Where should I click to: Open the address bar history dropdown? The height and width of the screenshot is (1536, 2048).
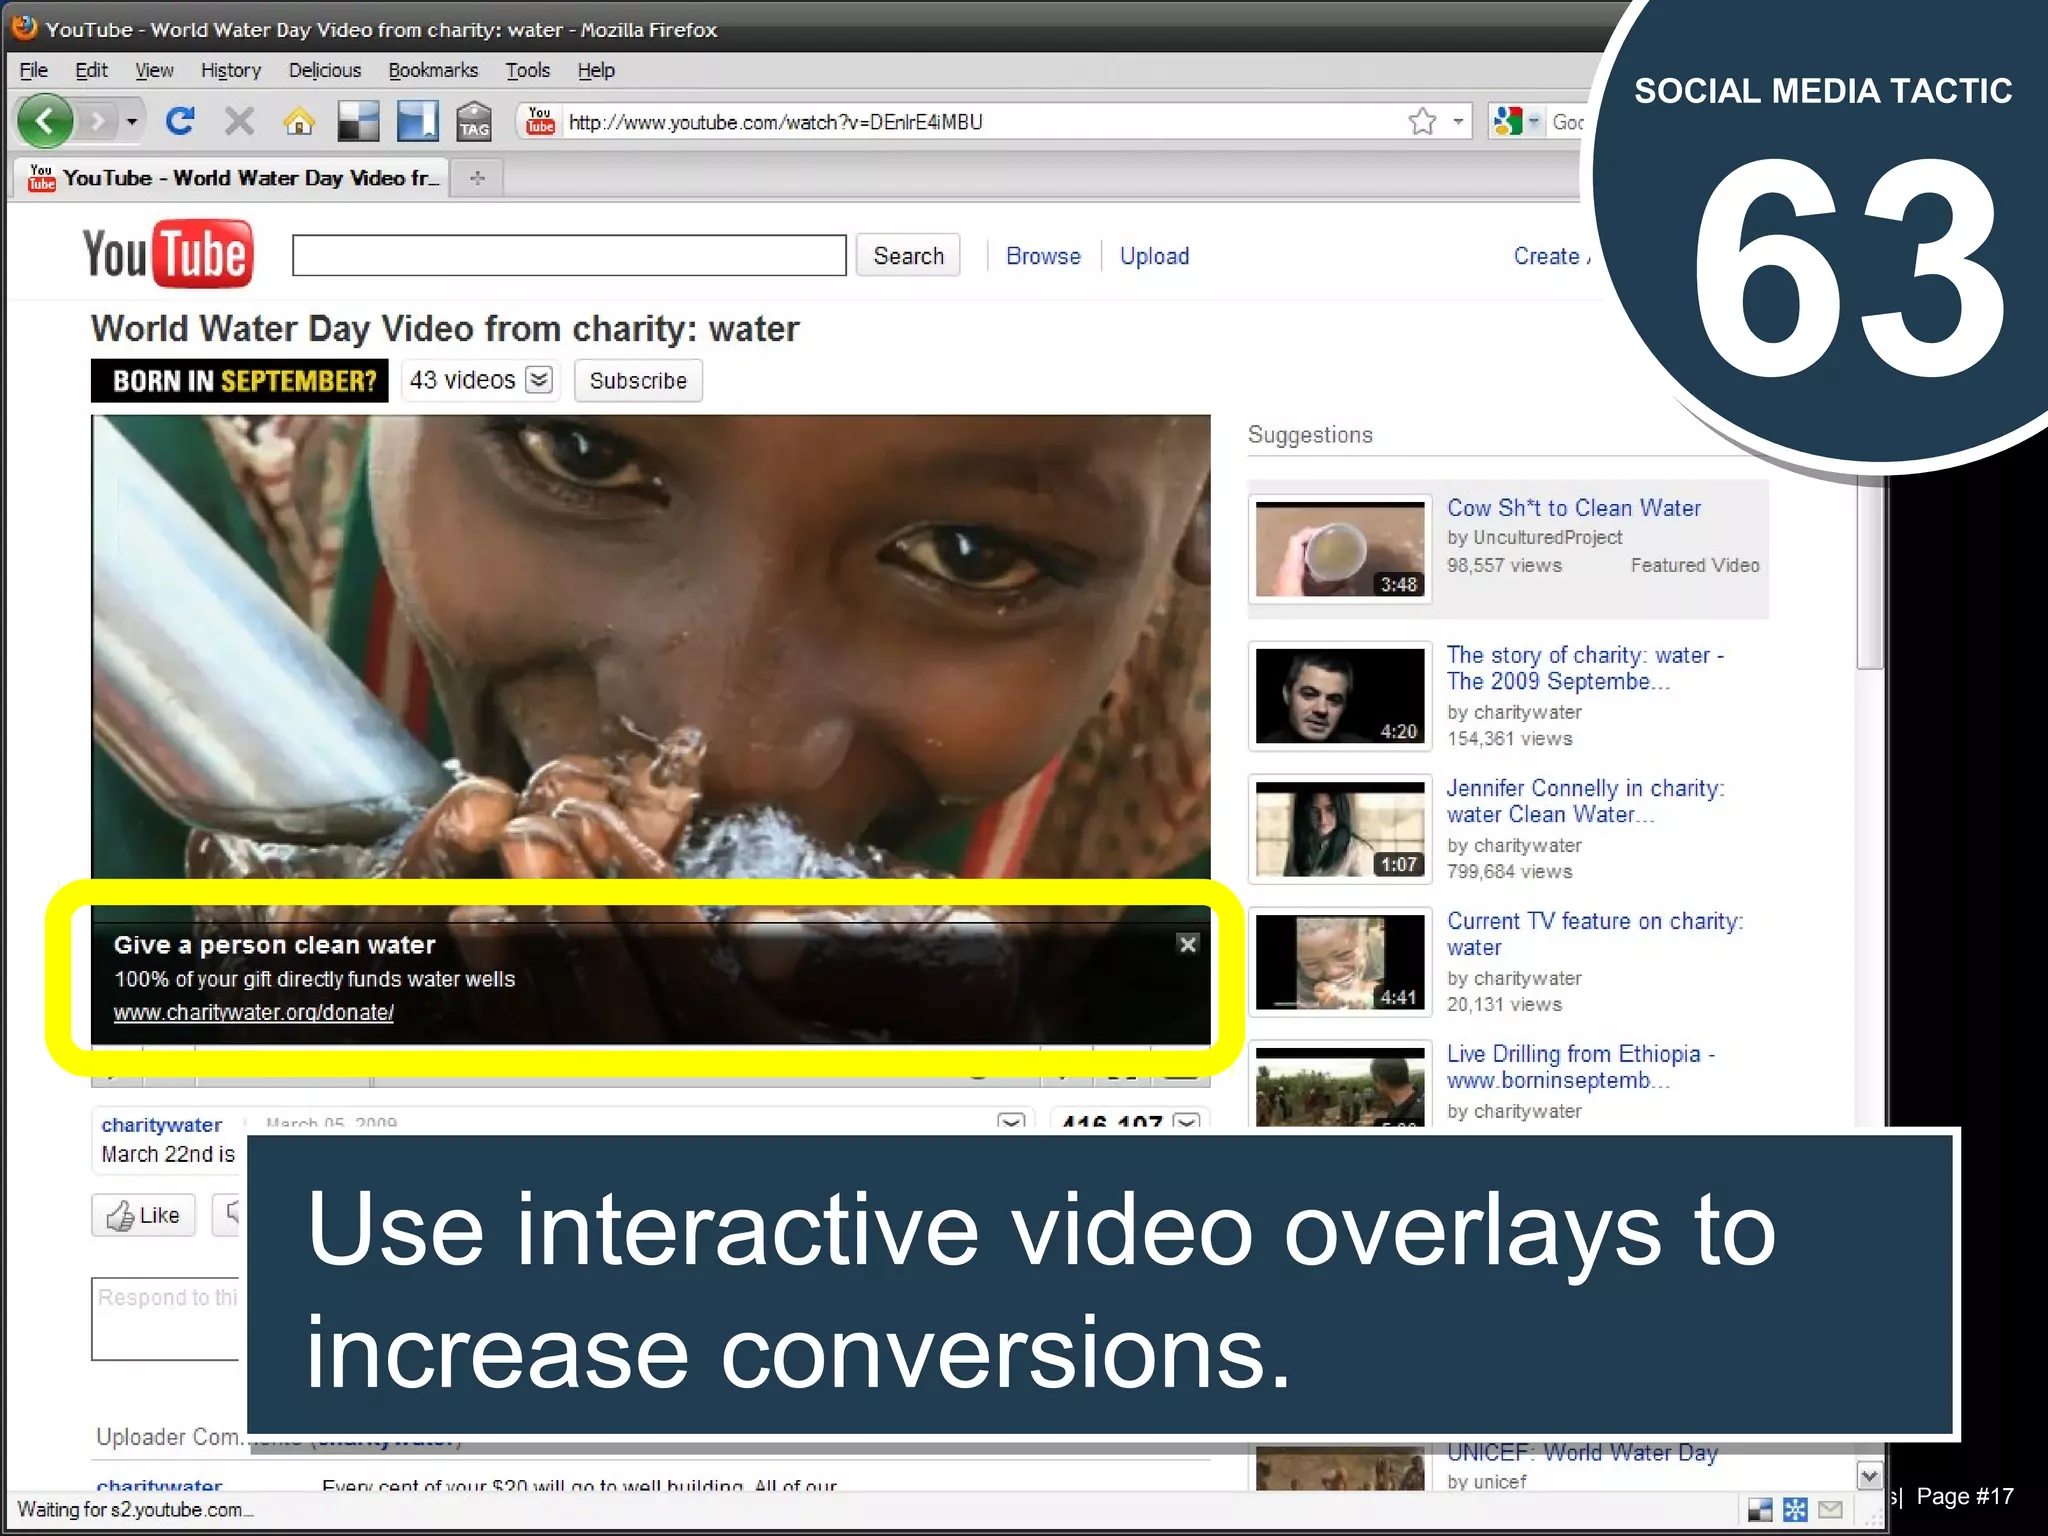(x=1458, y=122)
